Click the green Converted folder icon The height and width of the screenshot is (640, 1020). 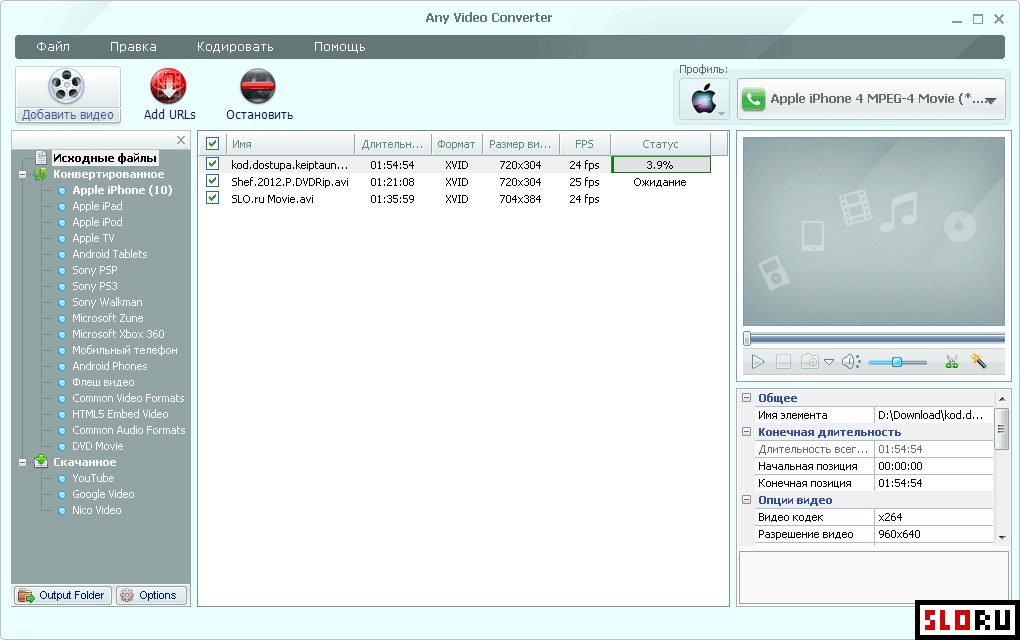tap(41, 174)
